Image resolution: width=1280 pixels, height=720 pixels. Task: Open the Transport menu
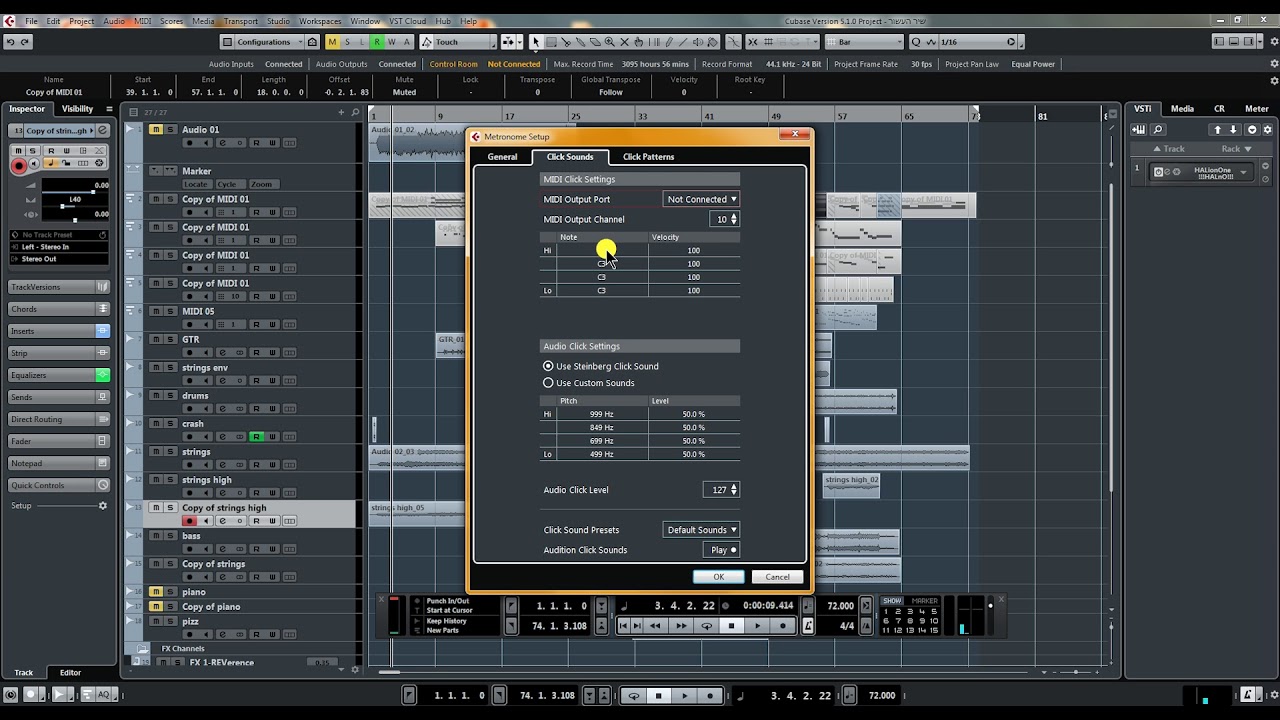click(x=240, y=21)
